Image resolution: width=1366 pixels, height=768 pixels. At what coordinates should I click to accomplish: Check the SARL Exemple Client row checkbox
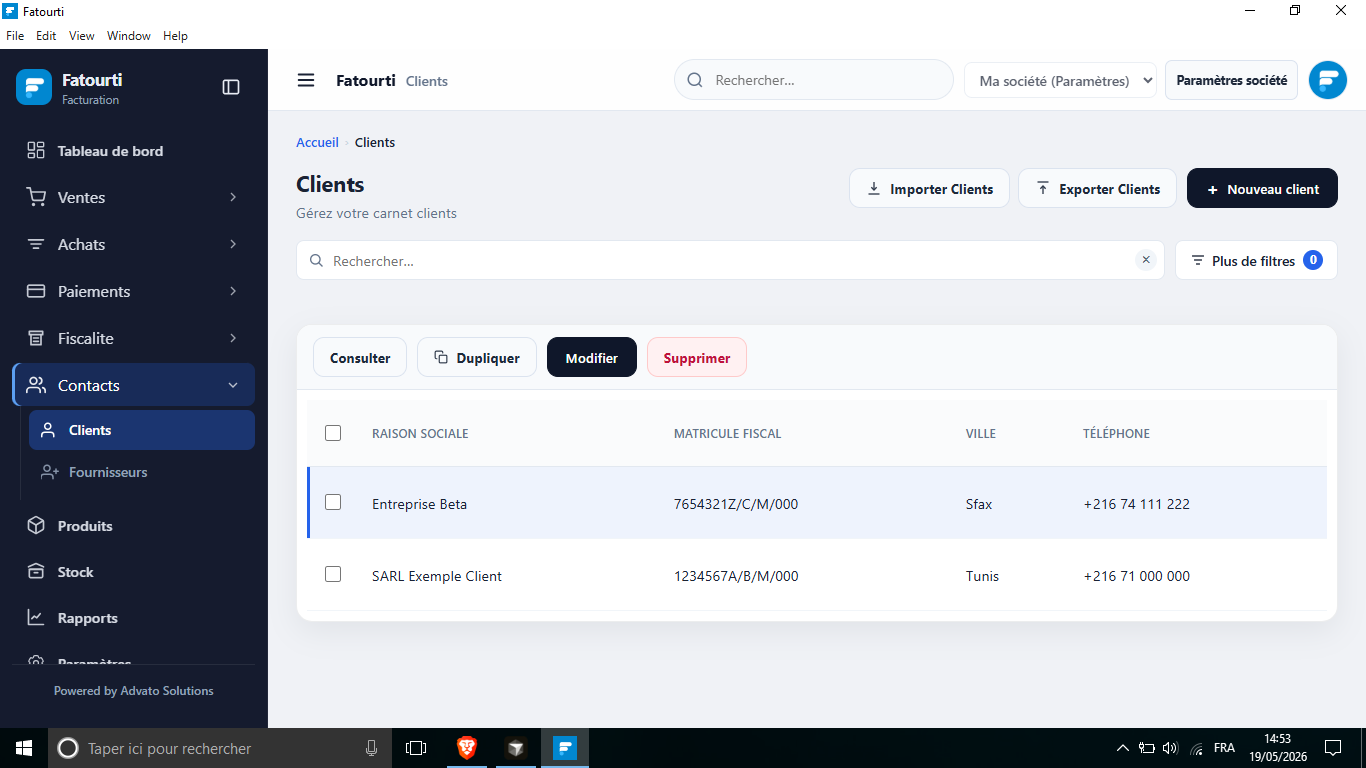(333, 574)
